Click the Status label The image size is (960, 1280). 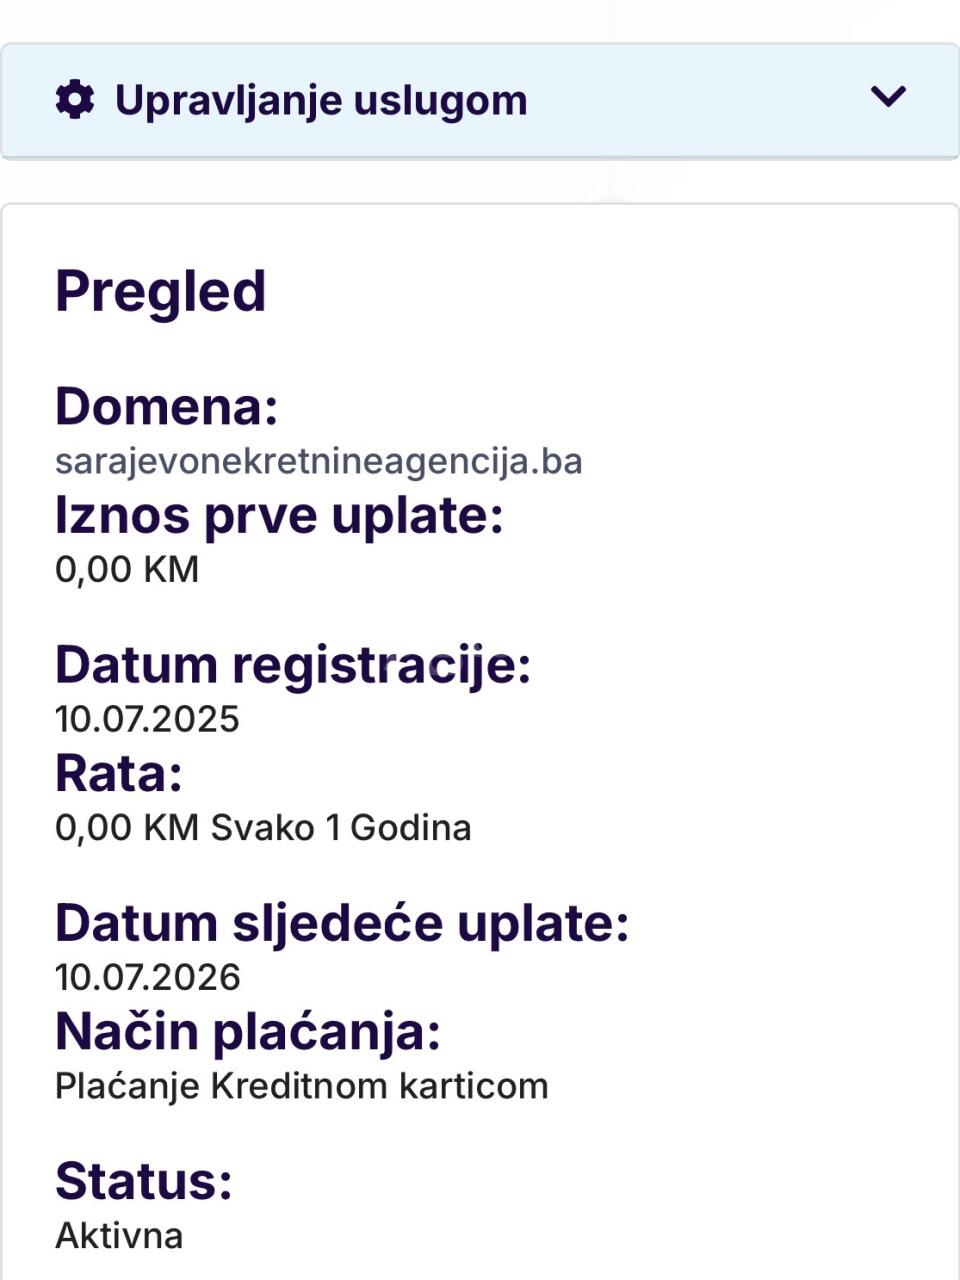tap(143, 1181)
